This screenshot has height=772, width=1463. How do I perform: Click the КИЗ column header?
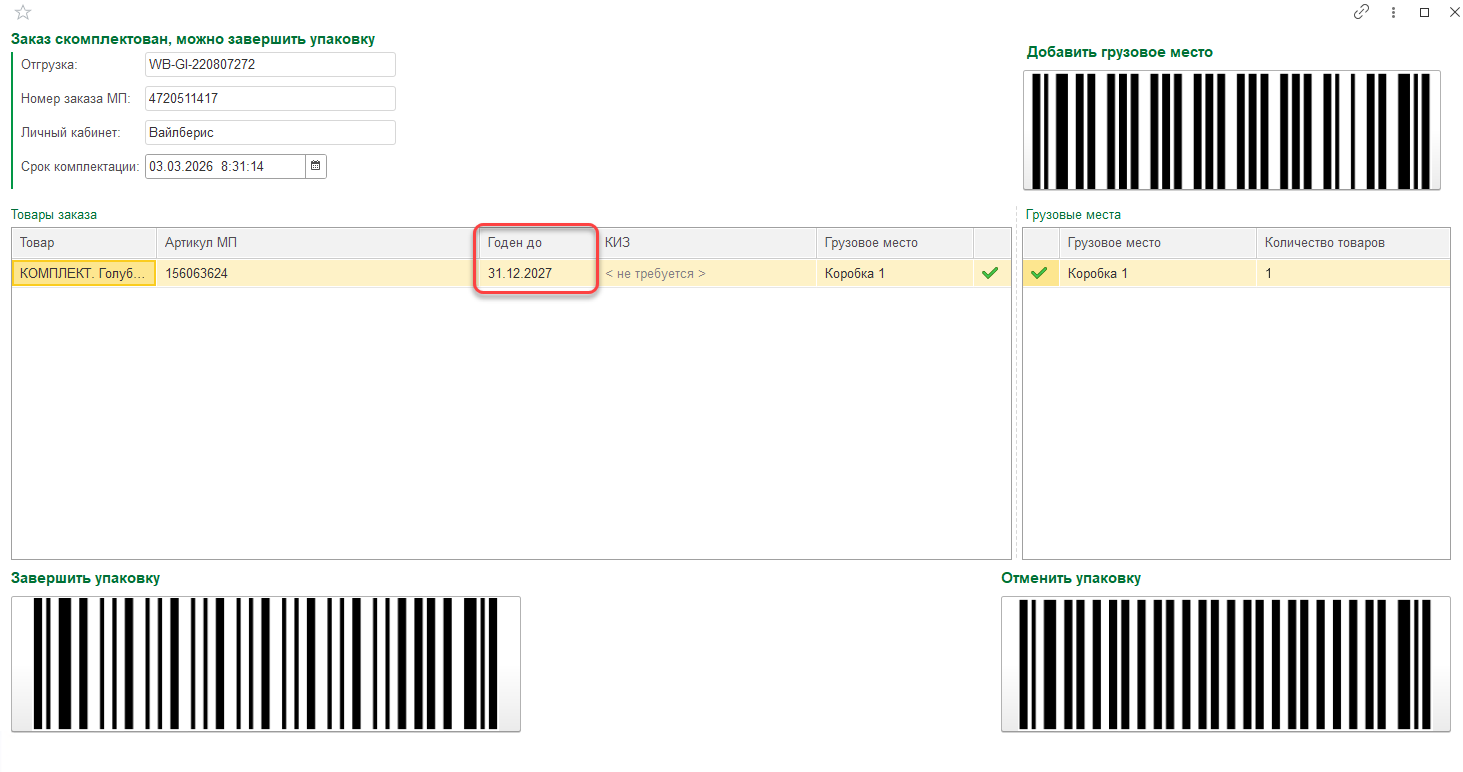point(706,243)
